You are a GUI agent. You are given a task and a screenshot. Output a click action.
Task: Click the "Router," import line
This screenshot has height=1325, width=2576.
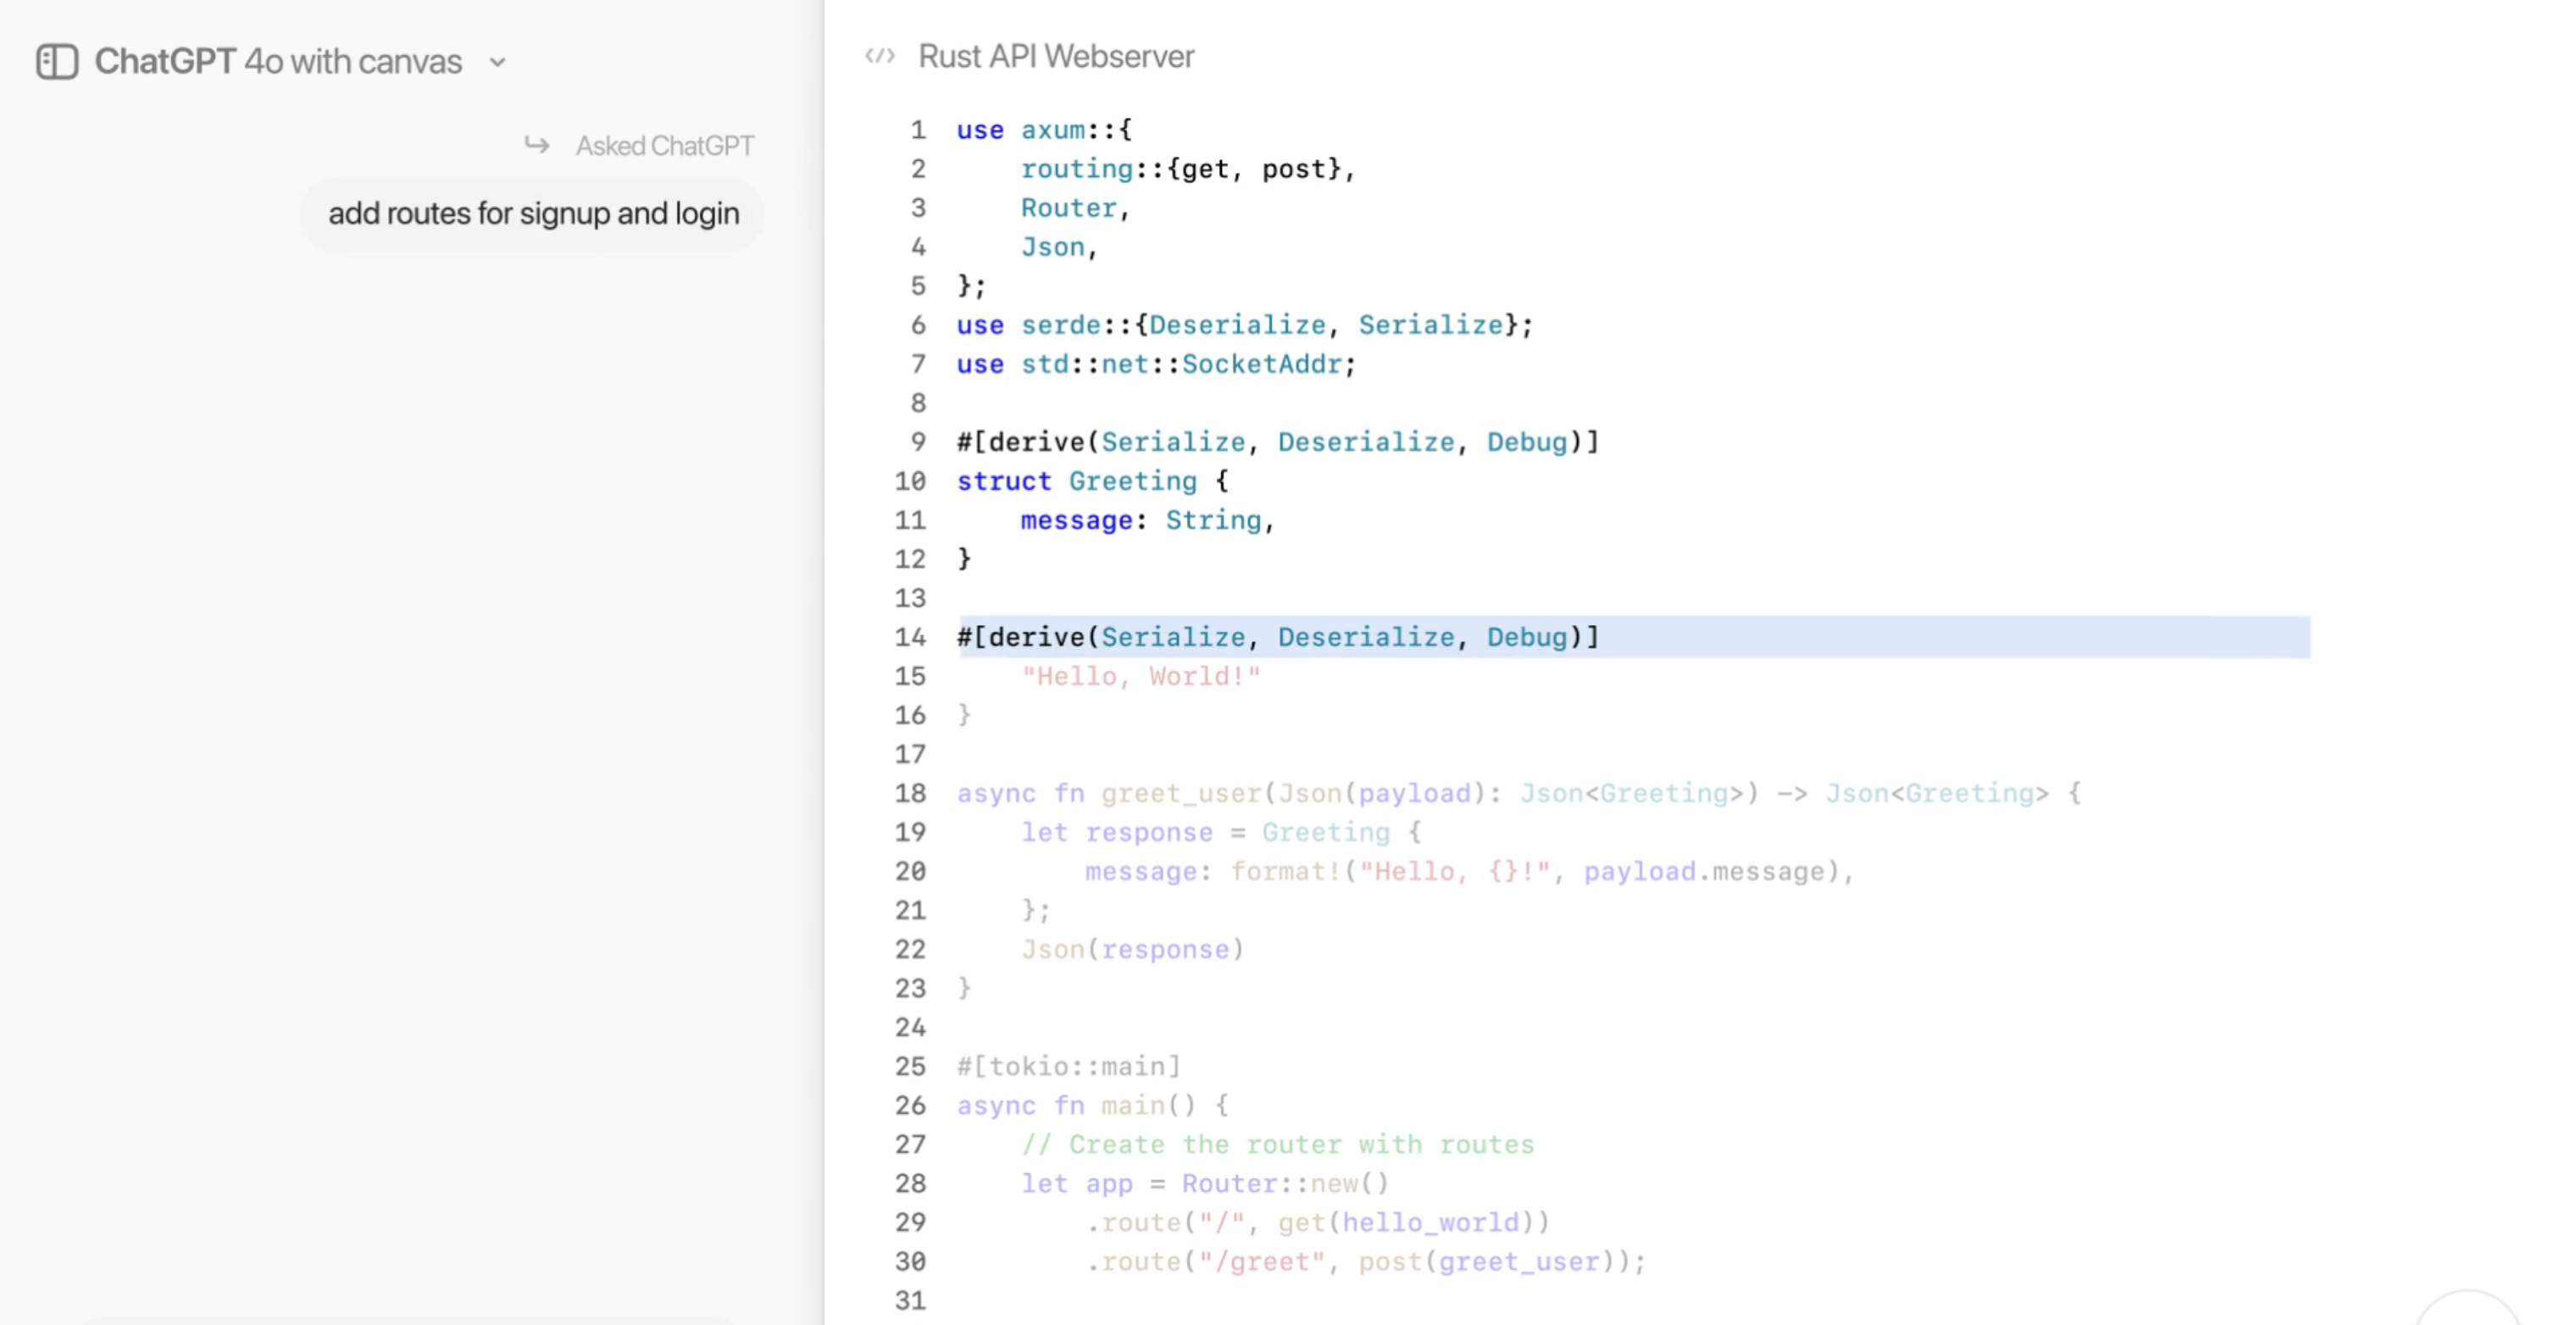(x=1075, y=208)
